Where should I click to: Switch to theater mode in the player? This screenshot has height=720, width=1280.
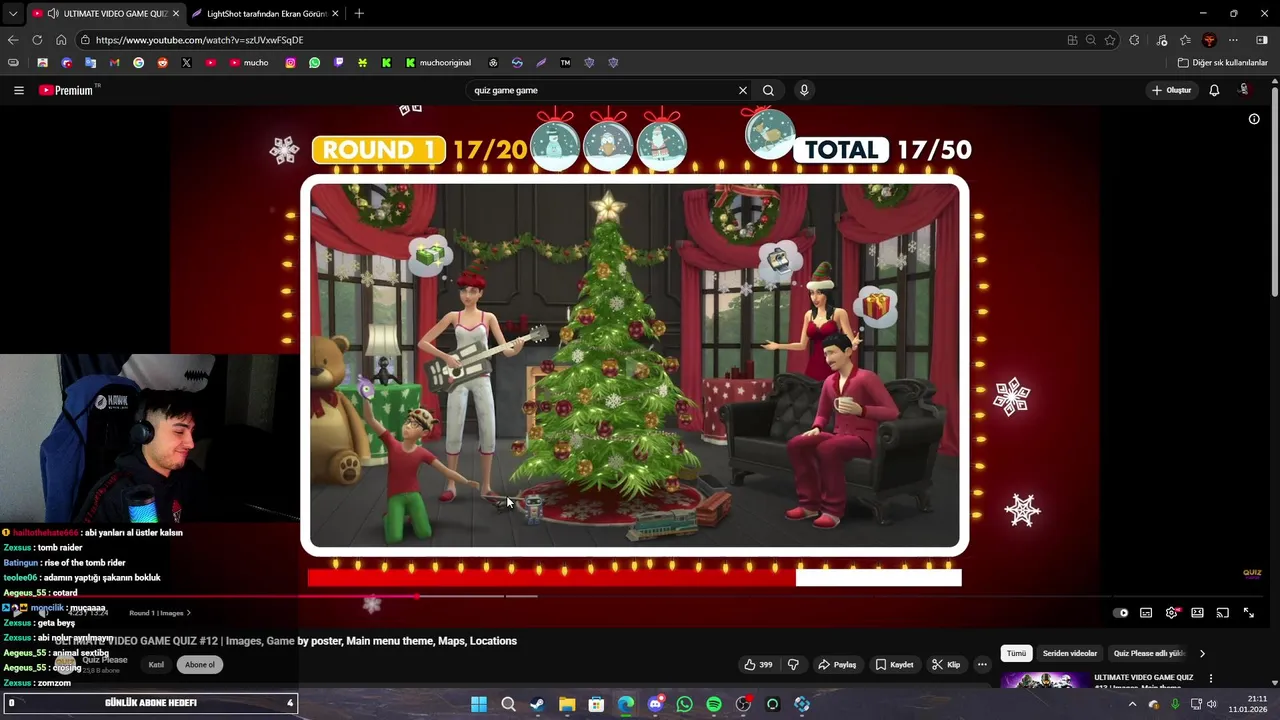click(1197, 613)
